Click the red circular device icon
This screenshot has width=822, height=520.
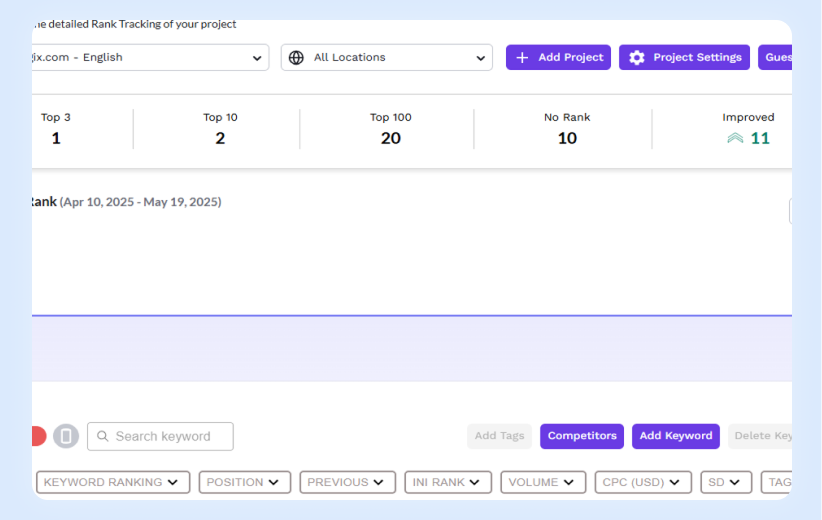38,436
